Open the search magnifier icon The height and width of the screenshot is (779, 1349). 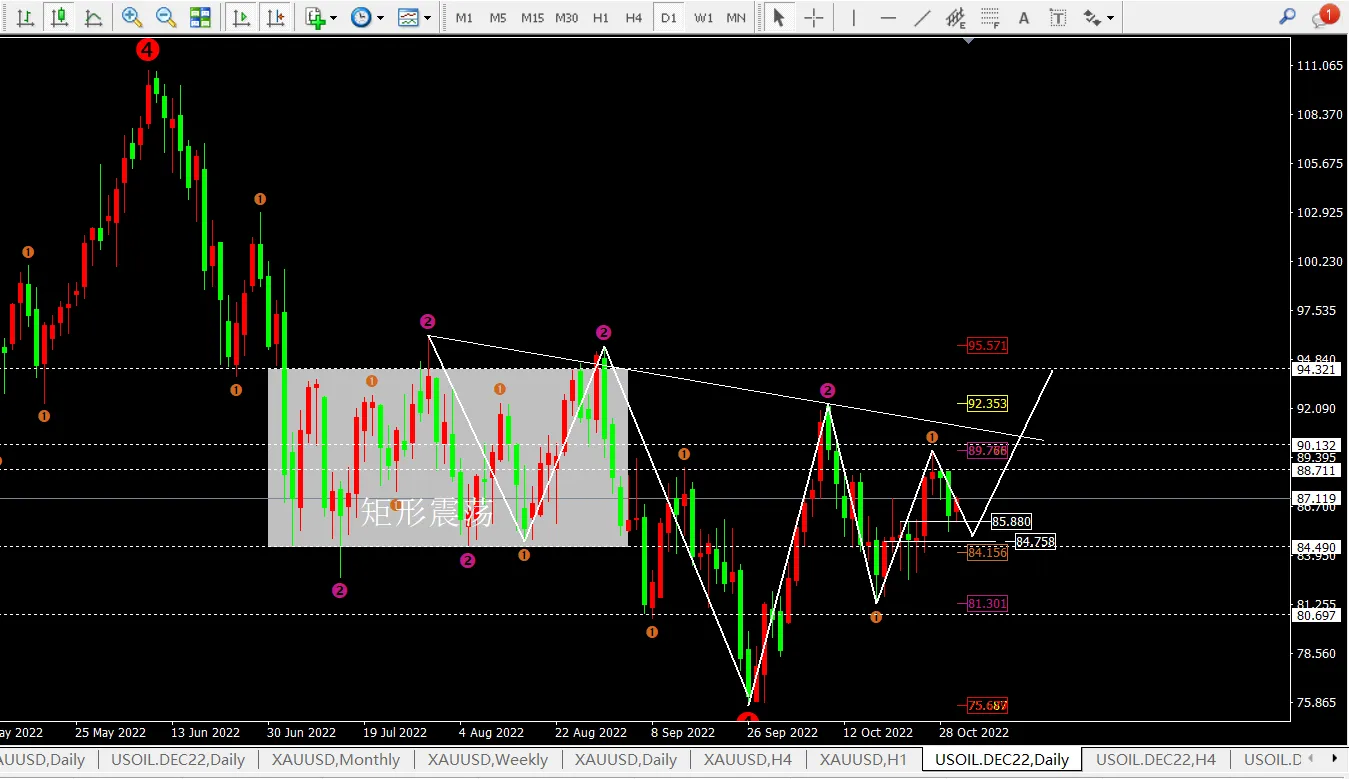tap(1288, 16)
